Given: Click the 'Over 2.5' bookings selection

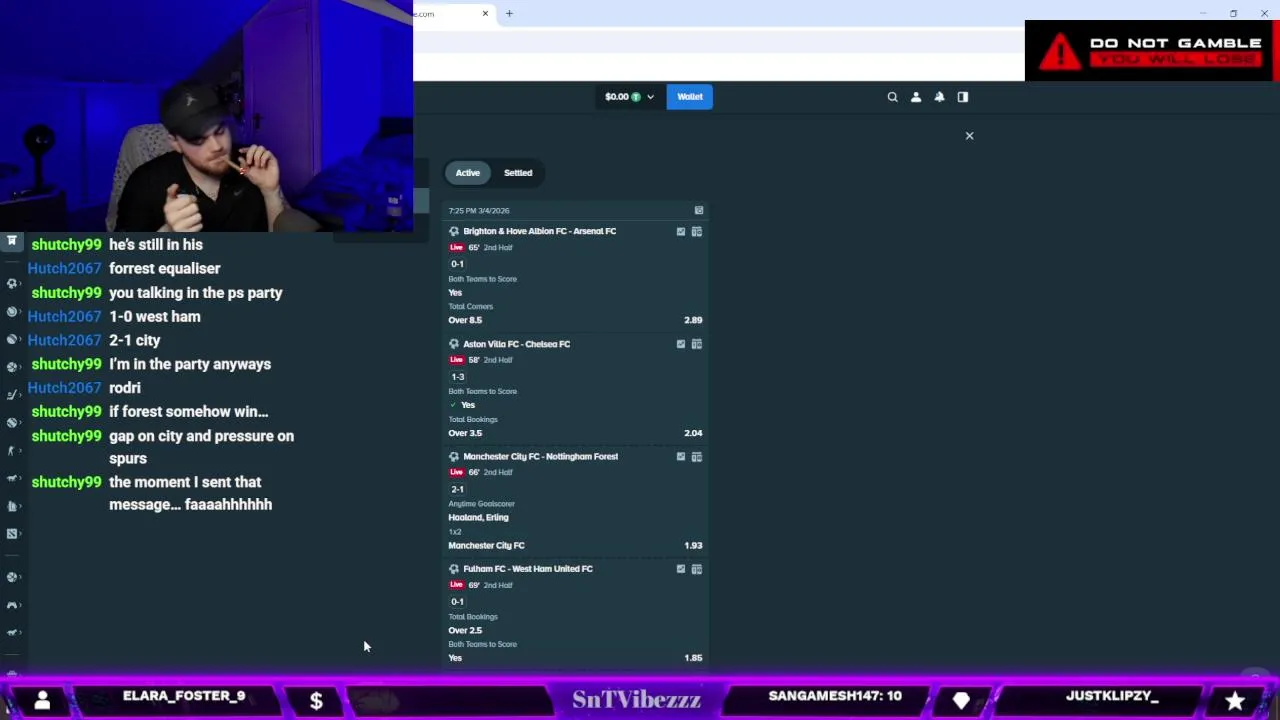Looking at the screenshot, I should [465, 630].
